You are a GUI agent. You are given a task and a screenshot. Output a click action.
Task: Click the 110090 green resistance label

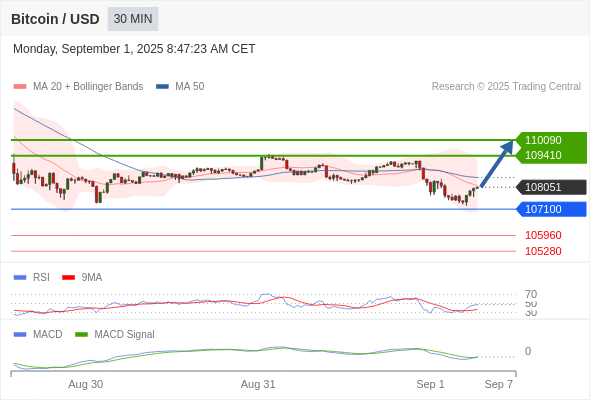[x=543, y=140]
